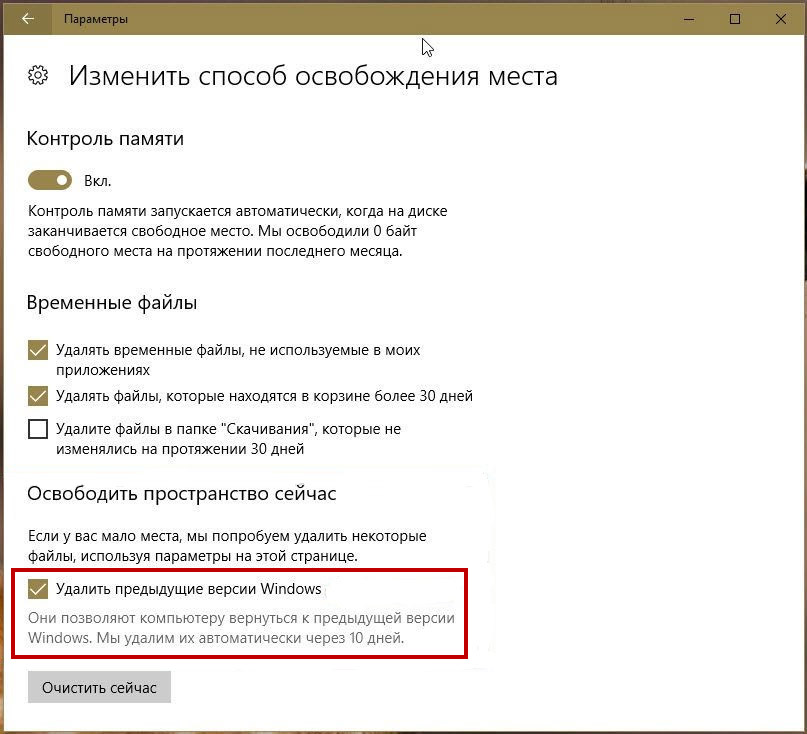Uncheck deleting temporary files unused by apps
807x734 pixels.
tap(38, 350)
